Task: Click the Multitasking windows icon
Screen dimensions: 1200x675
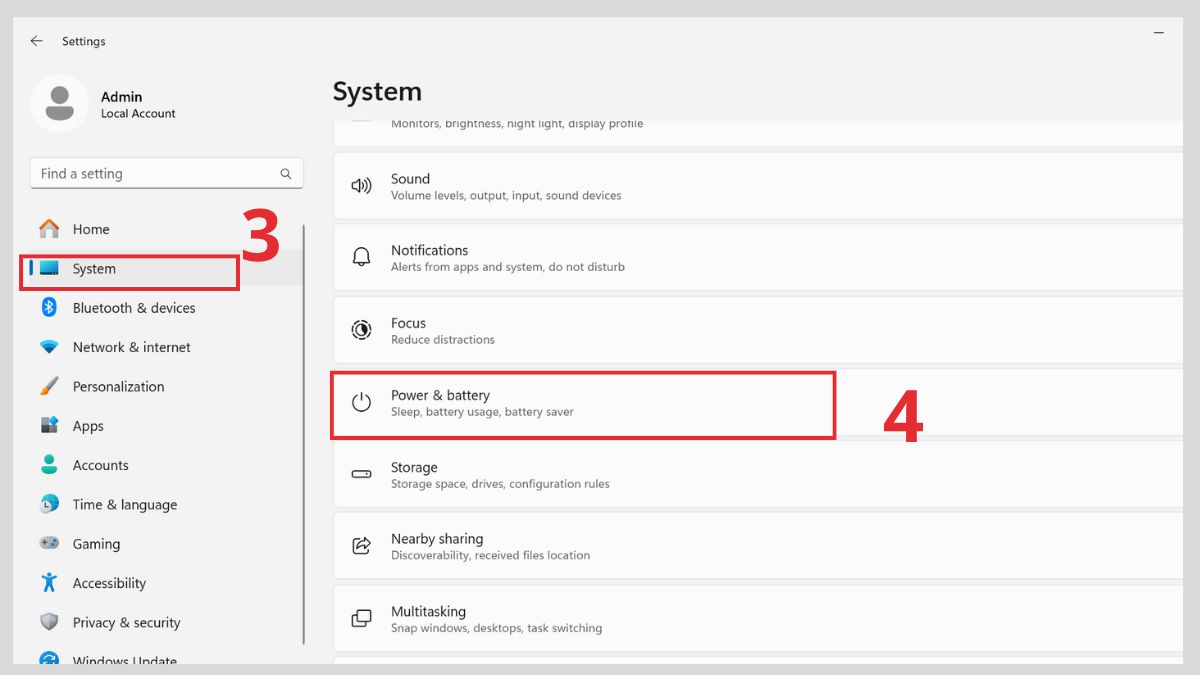Action: (361, 618)
